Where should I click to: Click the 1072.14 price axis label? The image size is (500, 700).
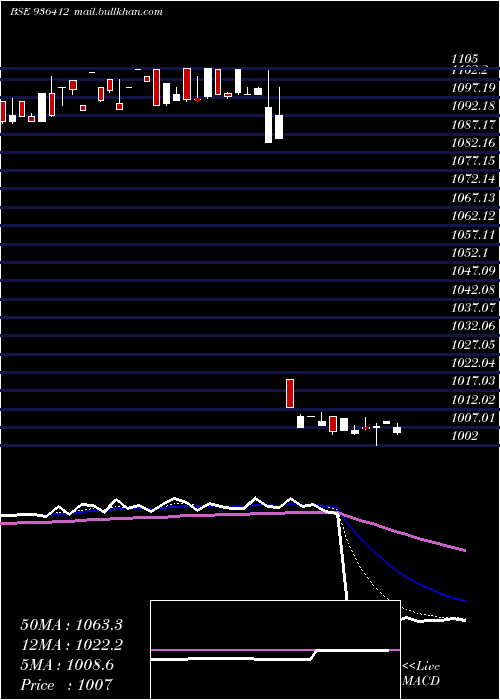pyautogui.click(x=474, y=179)
